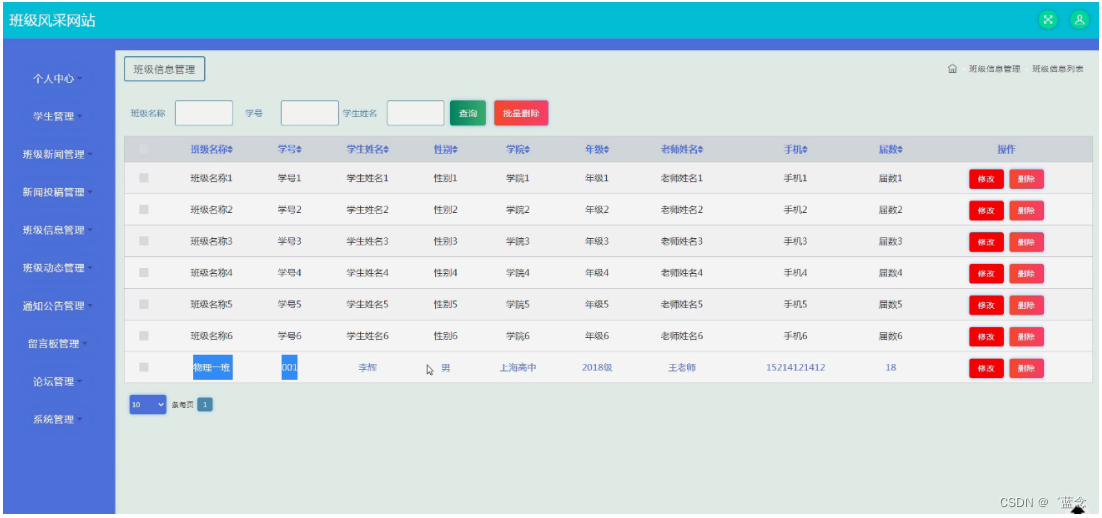Click 修改 in 物理一班 row
Image resolution: width=1102 pixels, height=518 pixels.
coord(986,368)
